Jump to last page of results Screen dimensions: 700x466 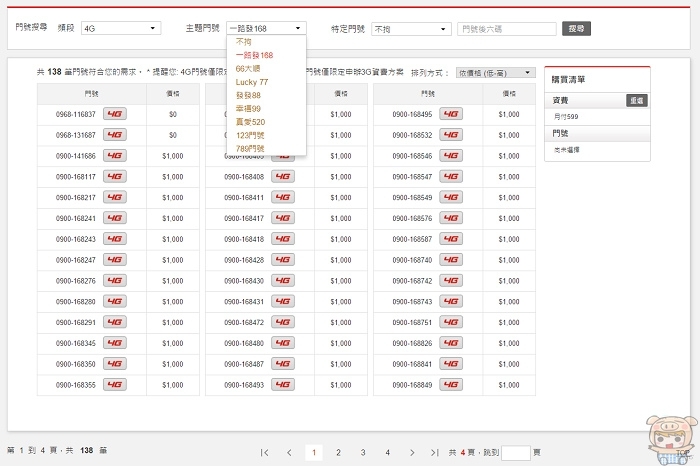435,453
